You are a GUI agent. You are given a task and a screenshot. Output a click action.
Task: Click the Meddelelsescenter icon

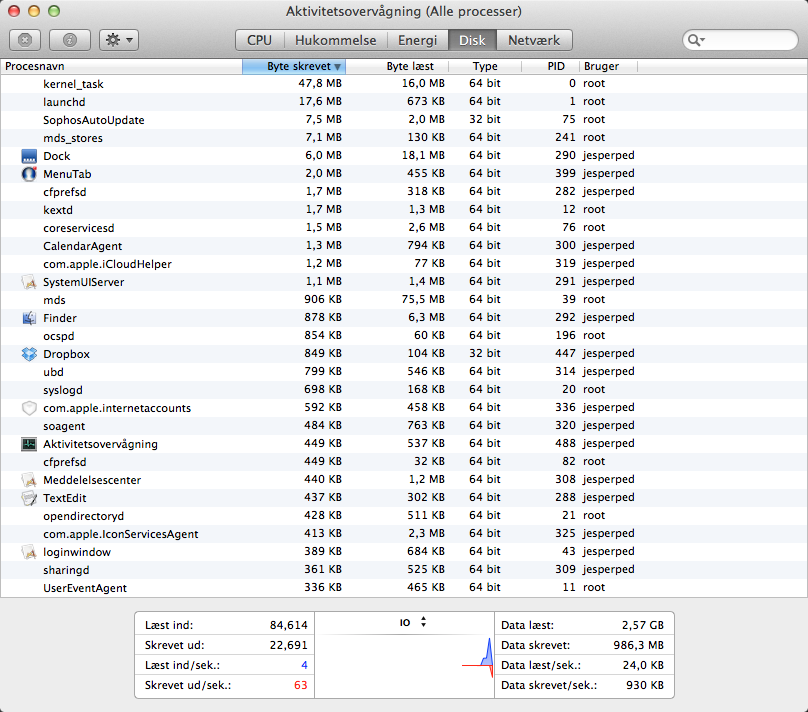coord(29,480)
